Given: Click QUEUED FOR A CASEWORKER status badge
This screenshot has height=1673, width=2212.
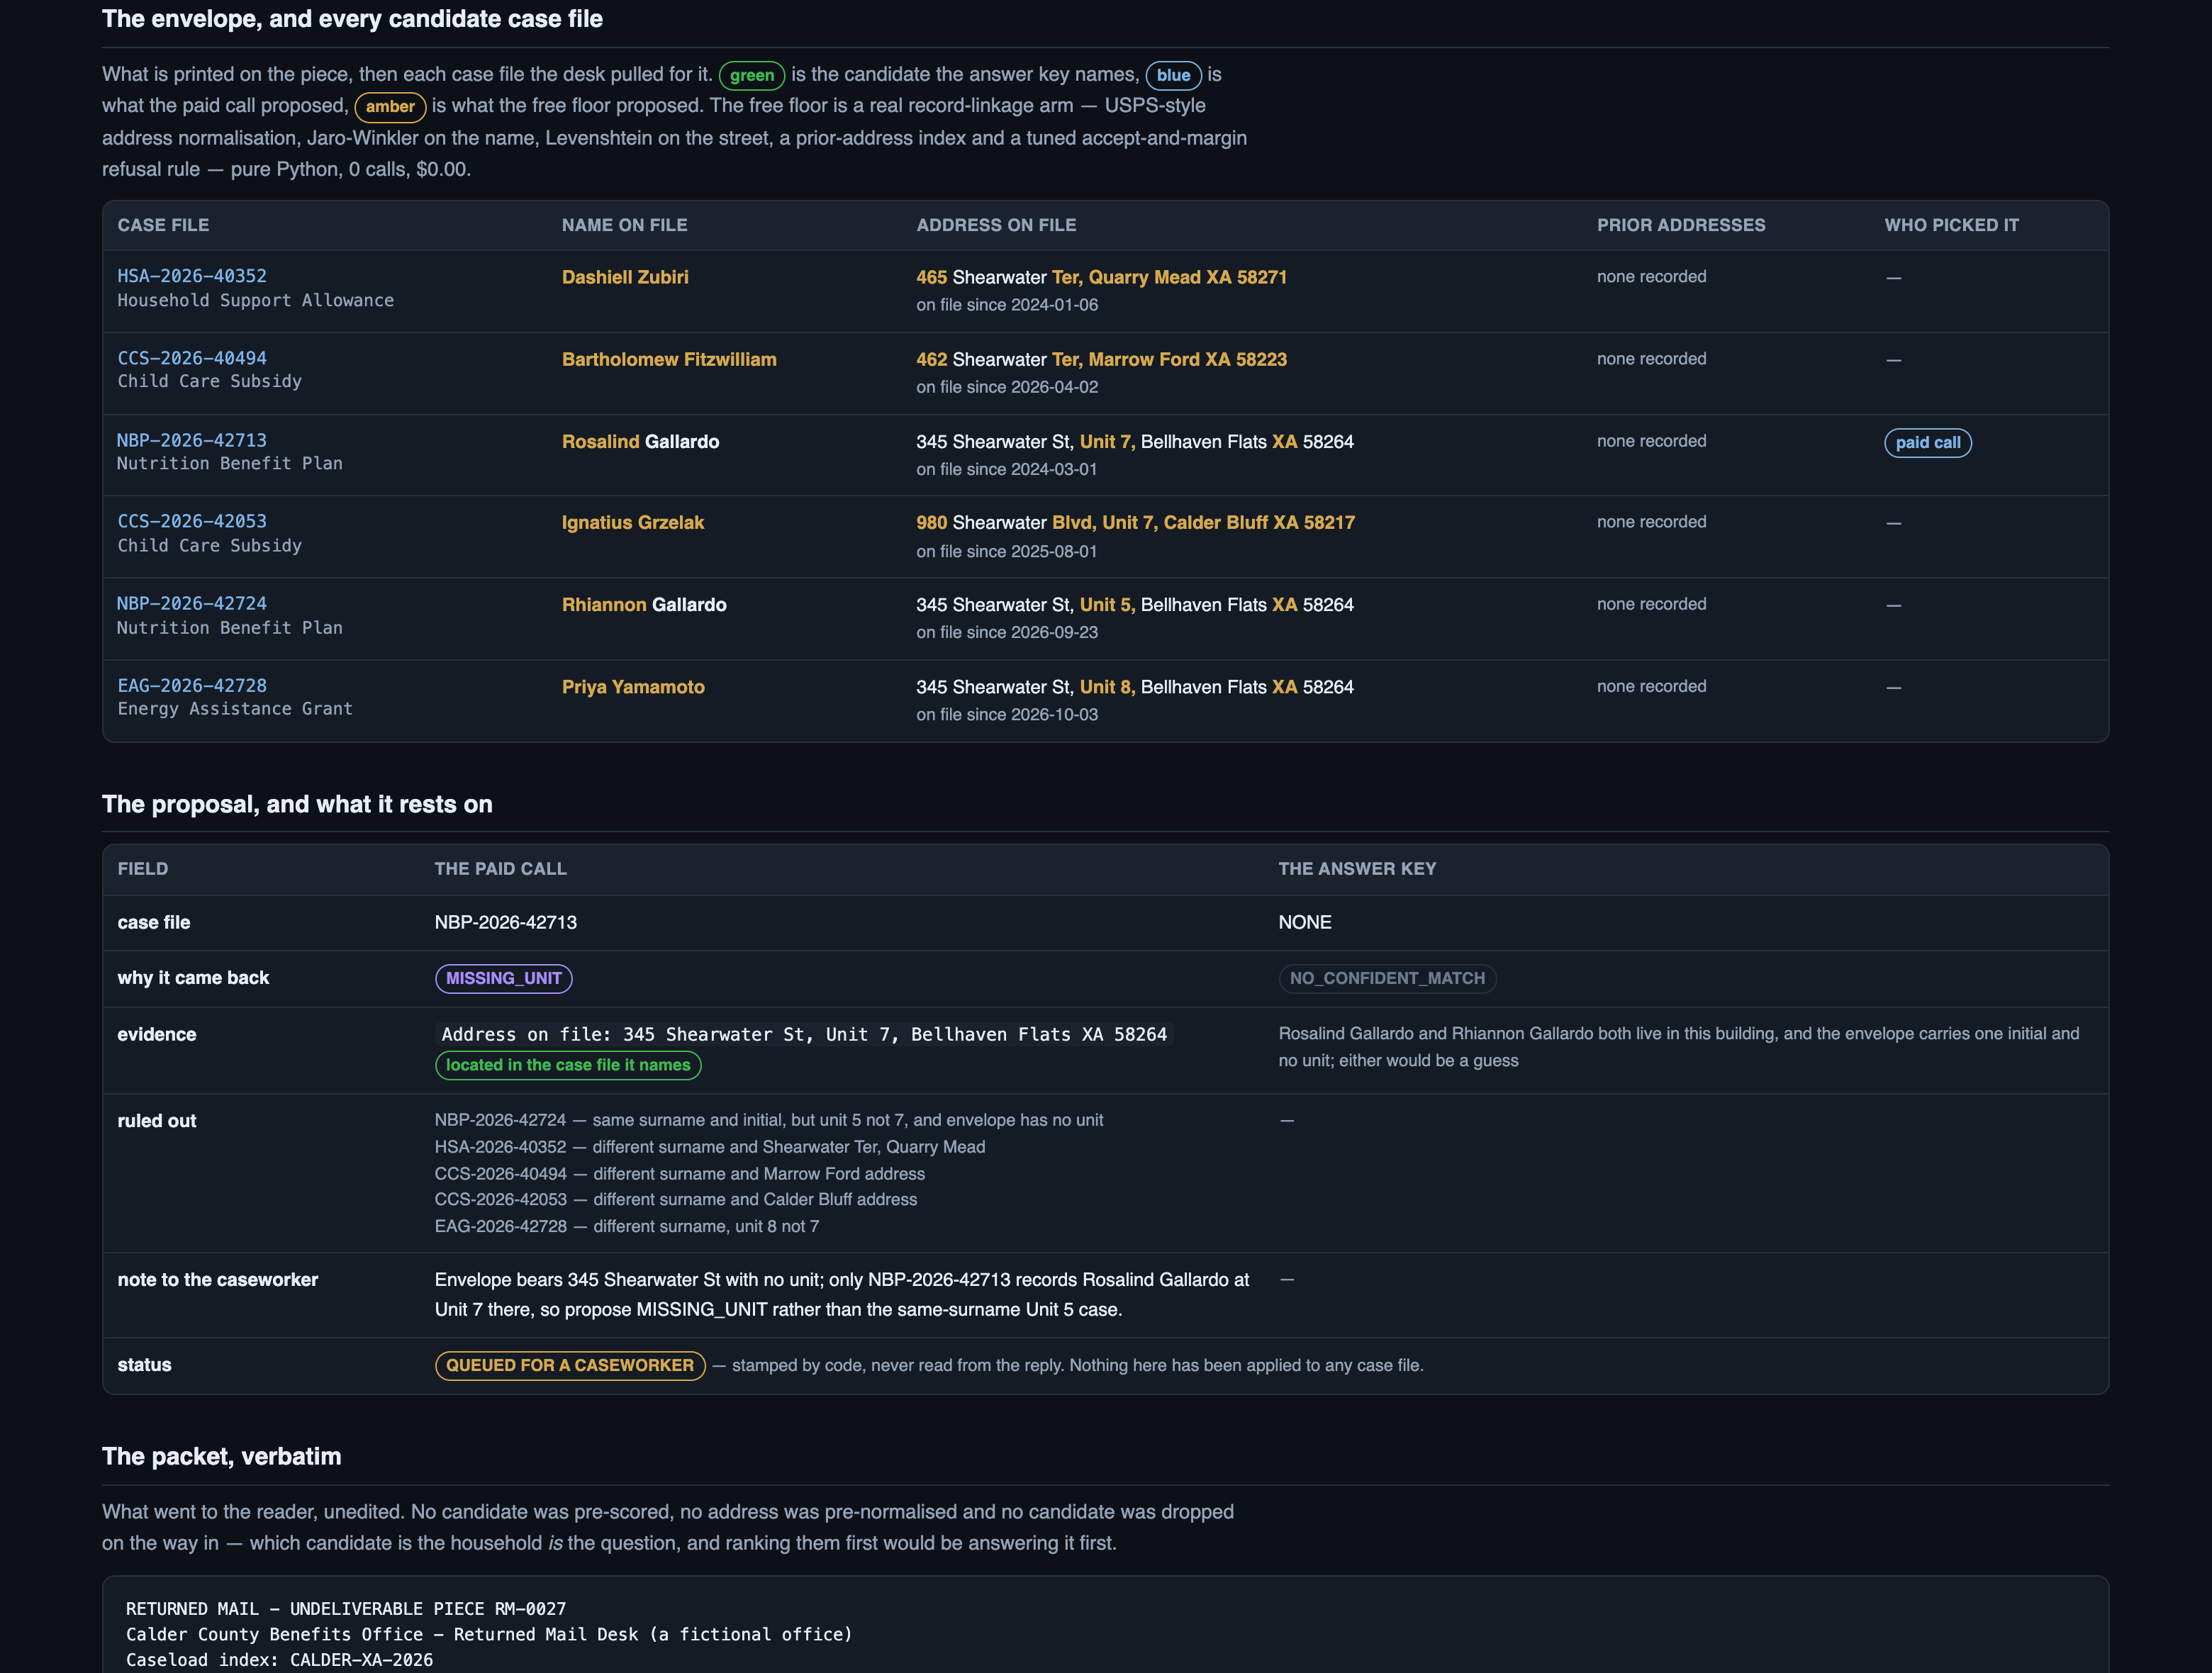Looking at the screenshot, I should [570, 1365].
